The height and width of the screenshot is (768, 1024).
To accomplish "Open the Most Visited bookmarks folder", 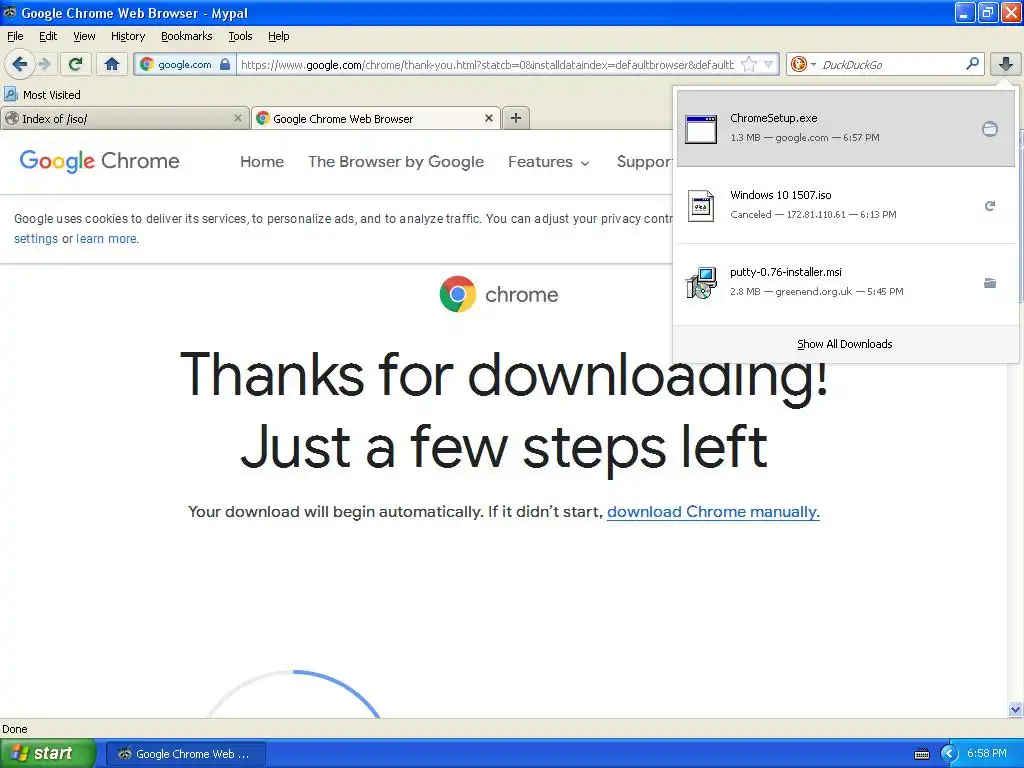I will pyautogui.click(x=42, y=95).
